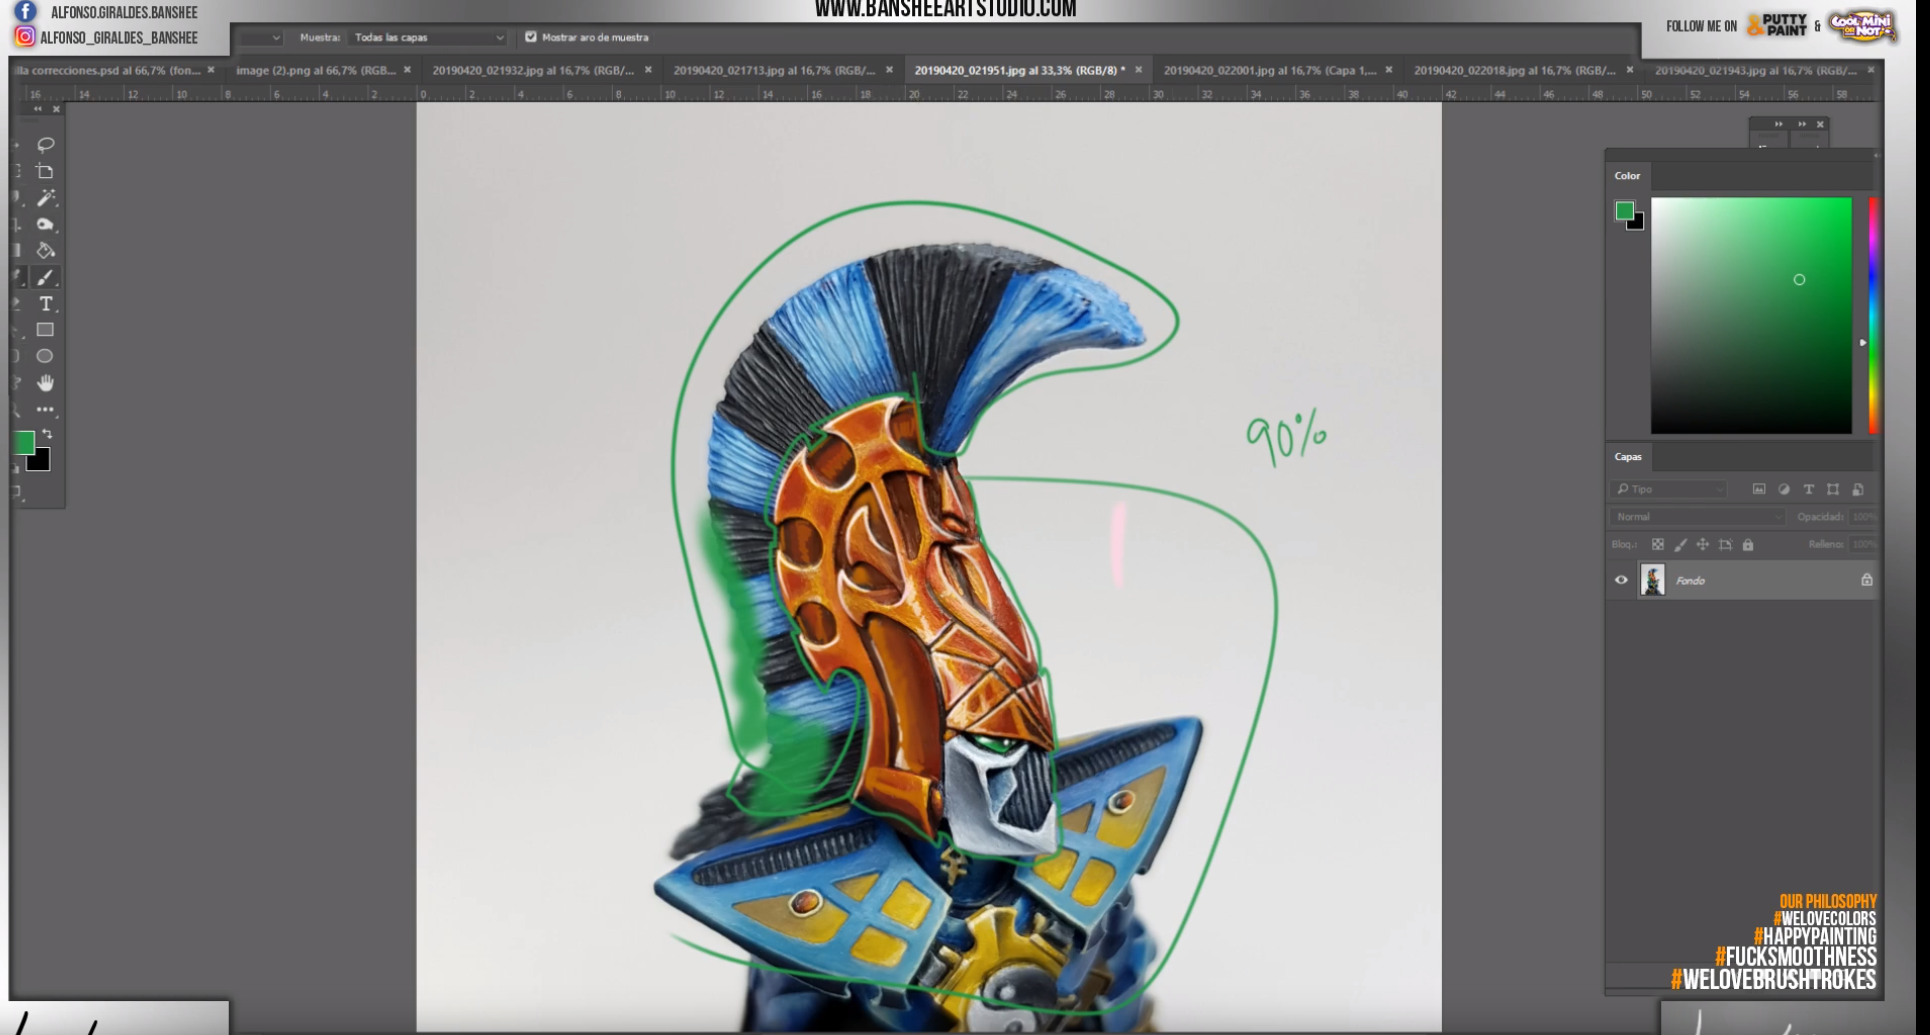Viewport: 1930px width, 1035px height.
Task: Filter layers by pixel image icon
Action: point(1759,489)
